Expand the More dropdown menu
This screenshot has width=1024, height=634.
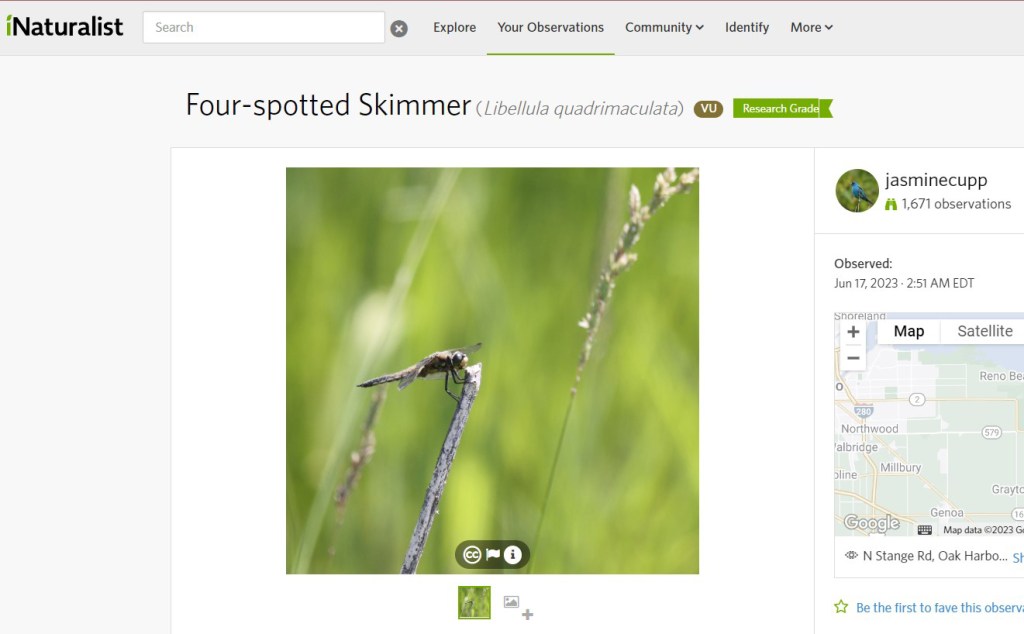click(x=811, y=27)
